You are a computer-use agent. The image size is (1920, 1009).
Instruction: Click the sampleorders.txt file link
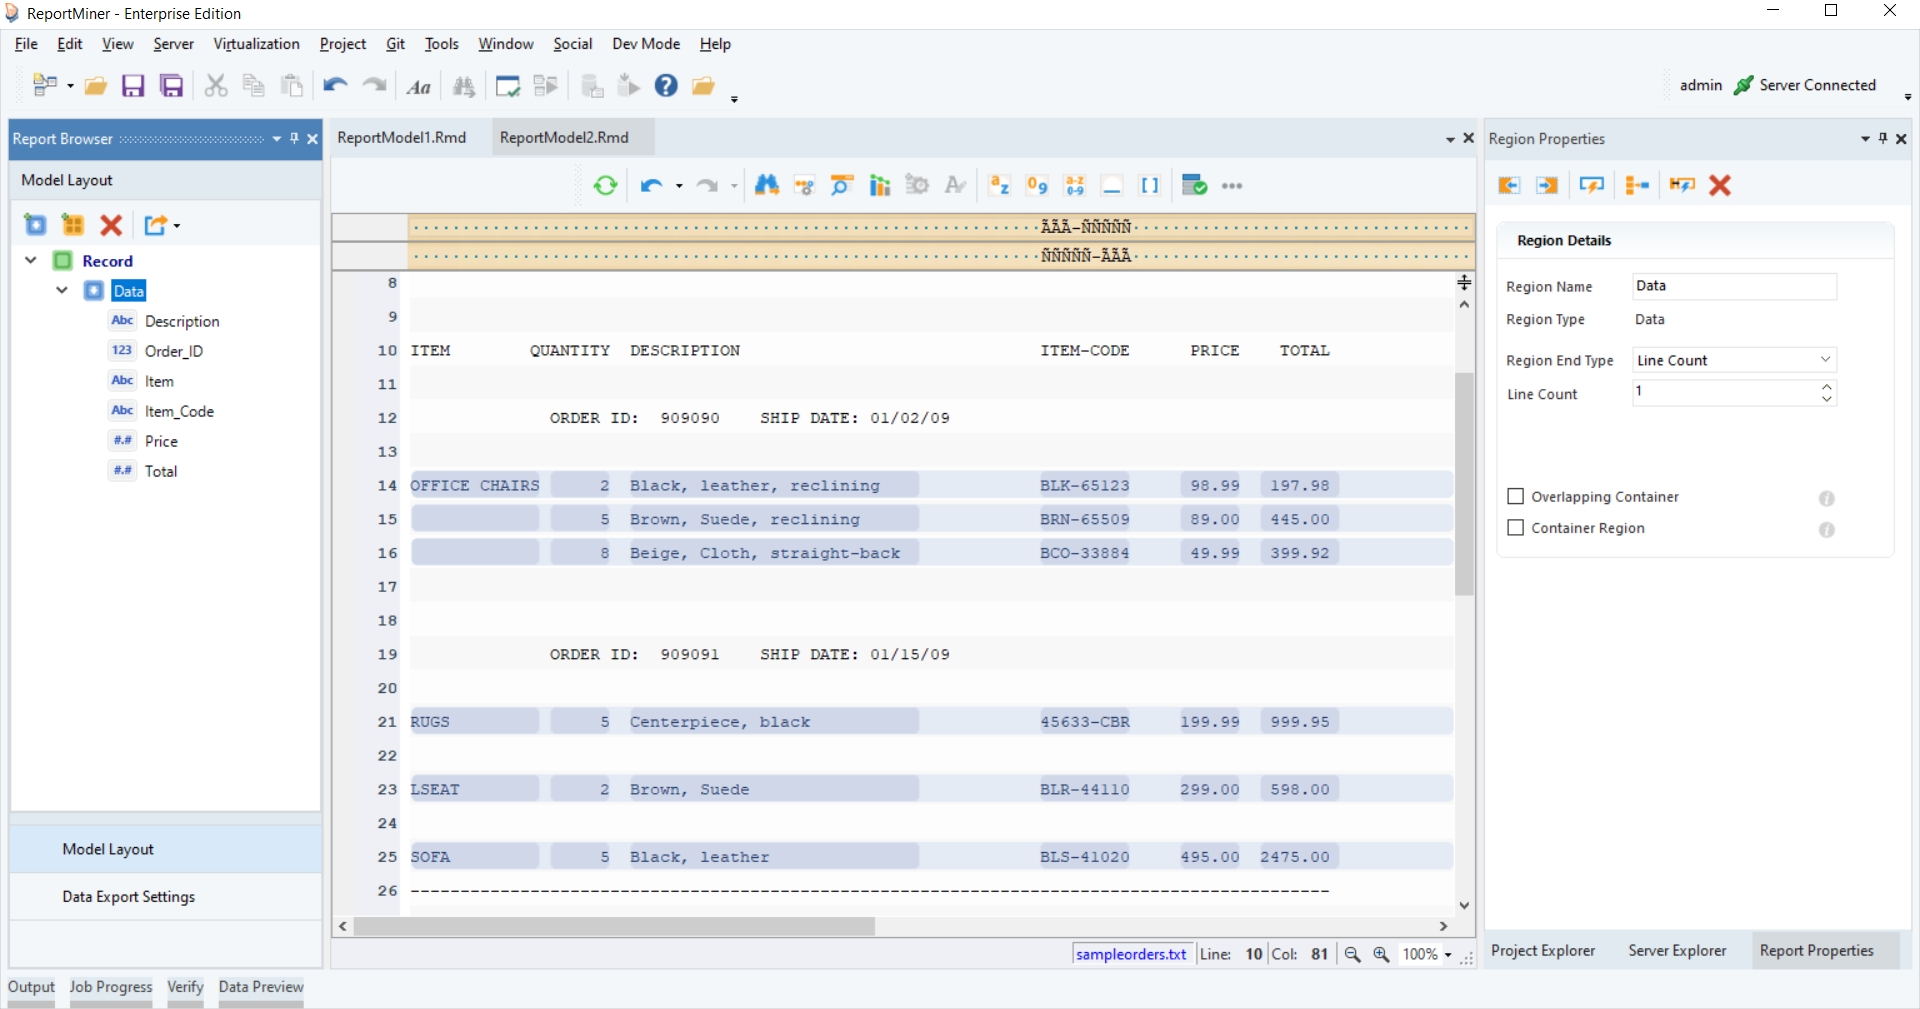(x=1131, y=955)
